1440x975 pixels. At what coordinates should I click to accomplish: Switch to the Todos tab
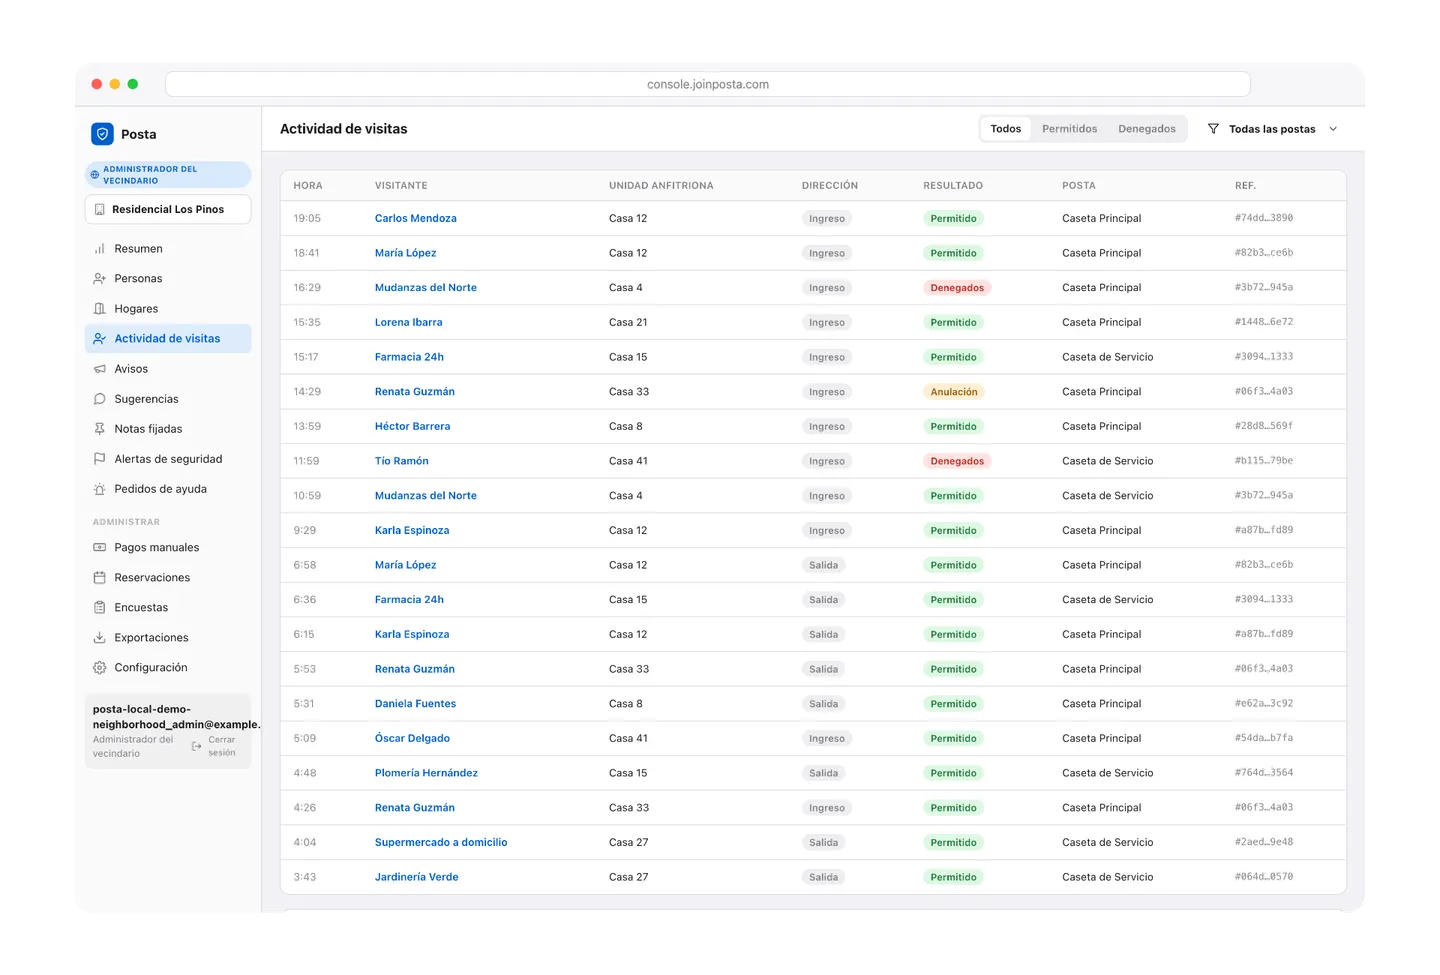1005,129
